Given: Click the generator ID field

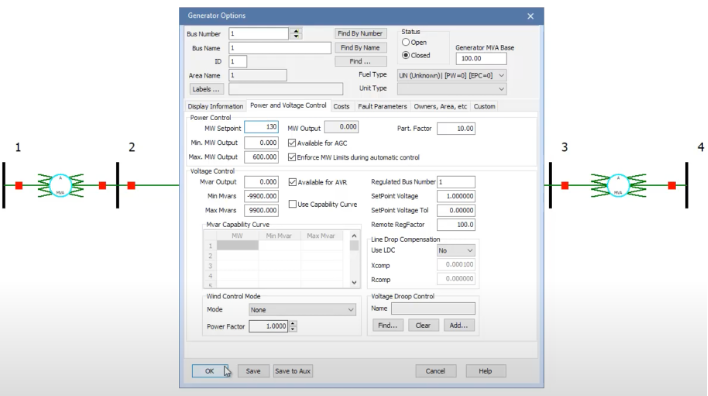Looking at the screenshot, I should 238,61.
